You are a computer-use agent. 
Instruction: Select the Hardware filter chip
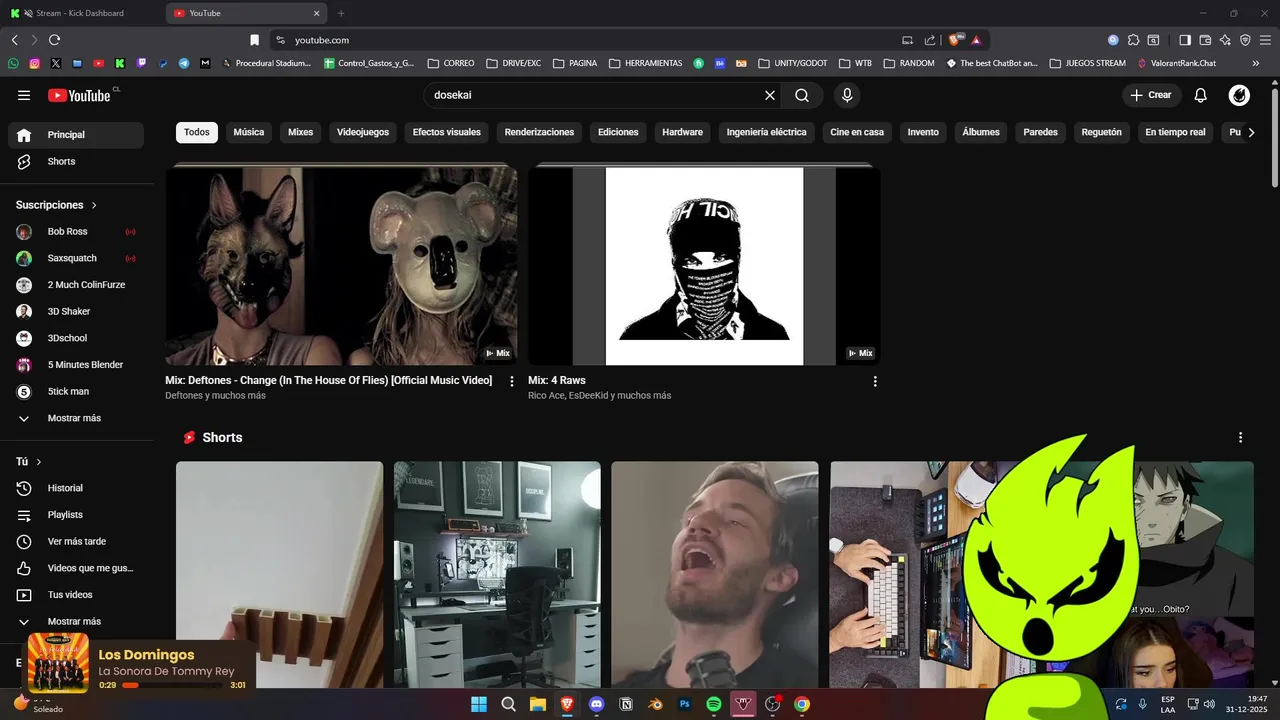pos(683,132)
